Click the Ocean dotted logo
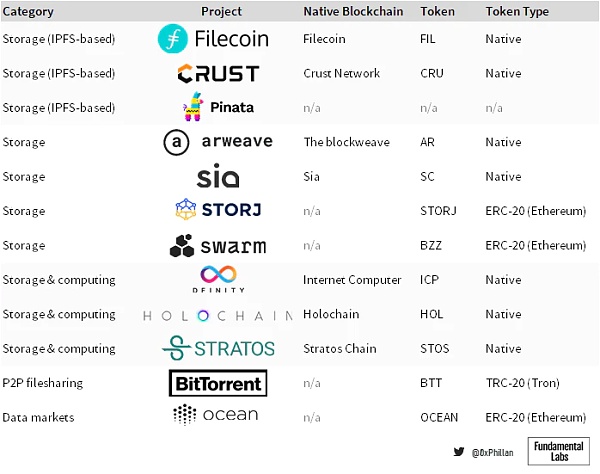This screenshot has width=600, height=474. coord(184,414)
